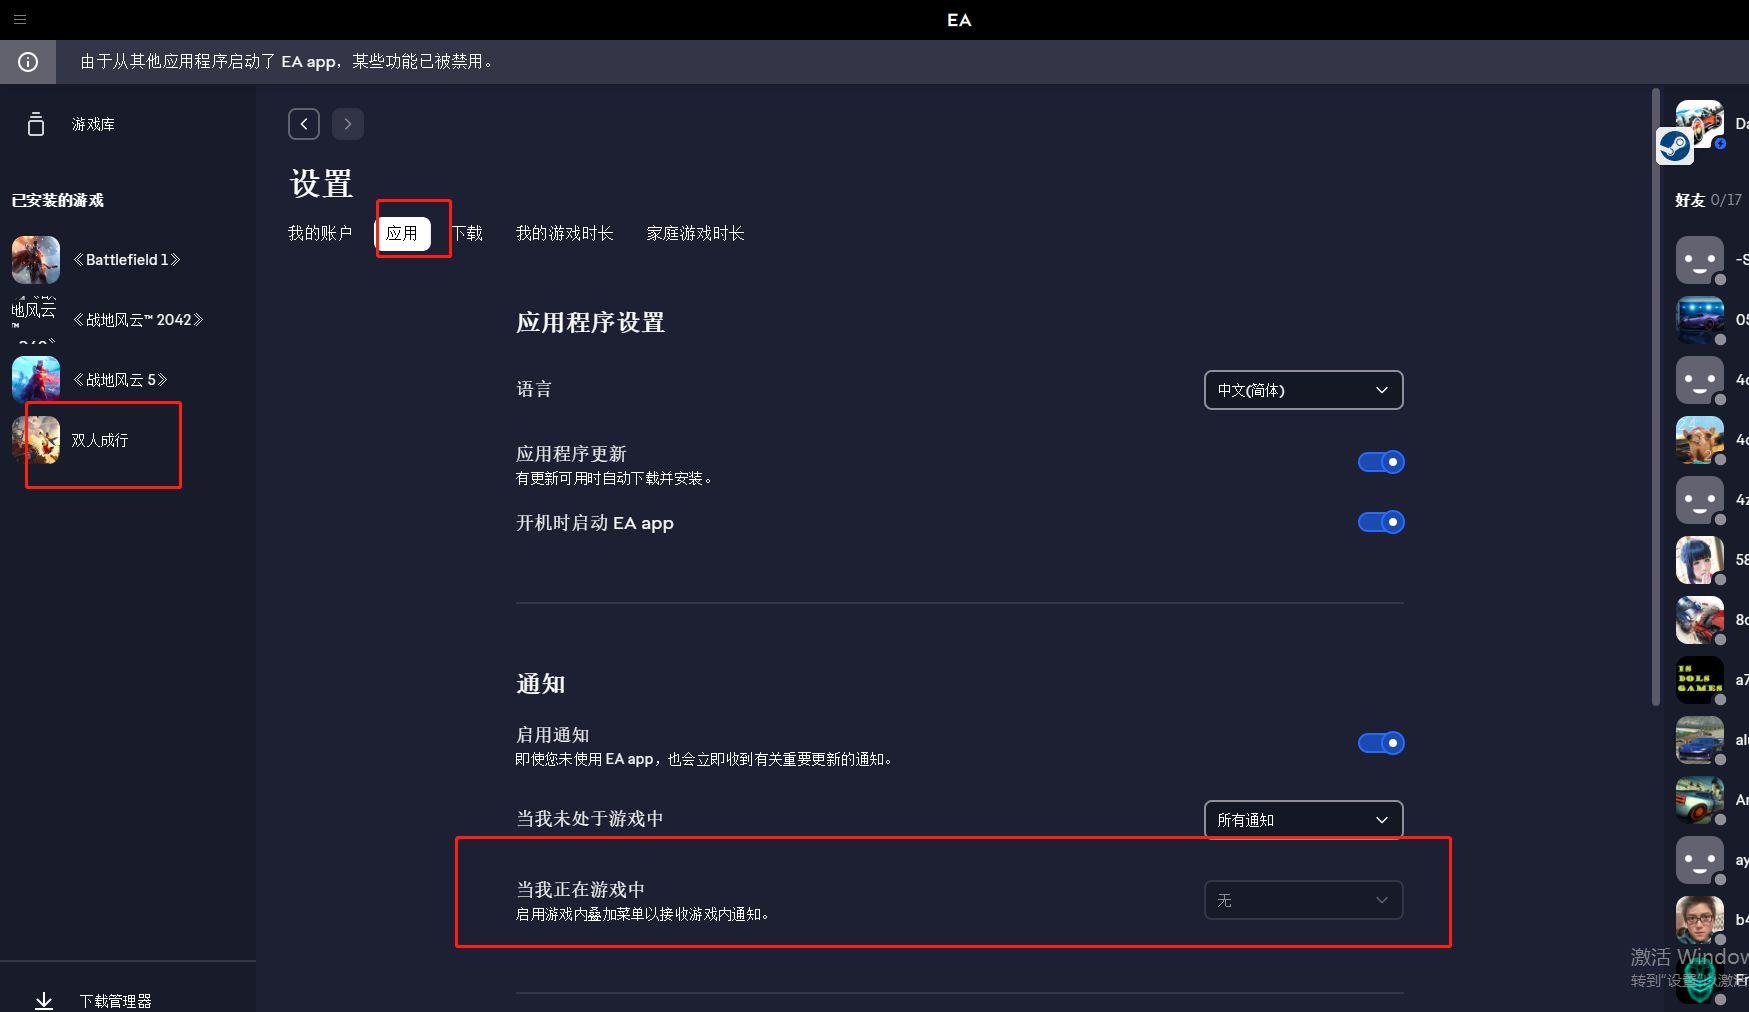Toggle the 启用通知 notifications switch
1749x1012 pixels.
(x=1381, y=743)
